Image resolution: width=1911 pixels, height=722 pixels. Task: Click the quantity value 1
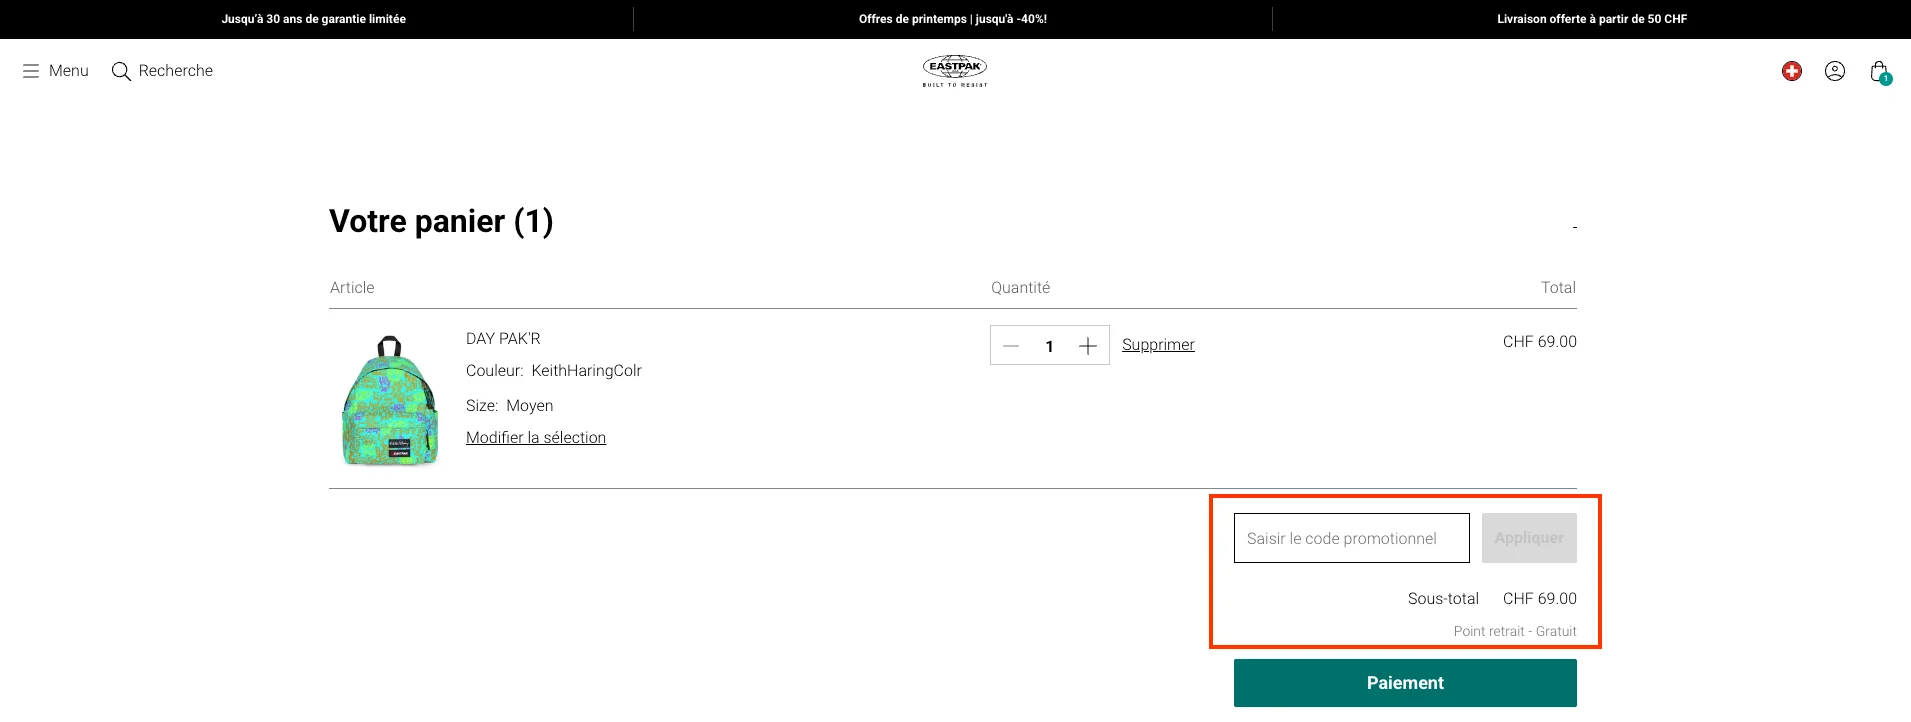(x=1049, y=346)
